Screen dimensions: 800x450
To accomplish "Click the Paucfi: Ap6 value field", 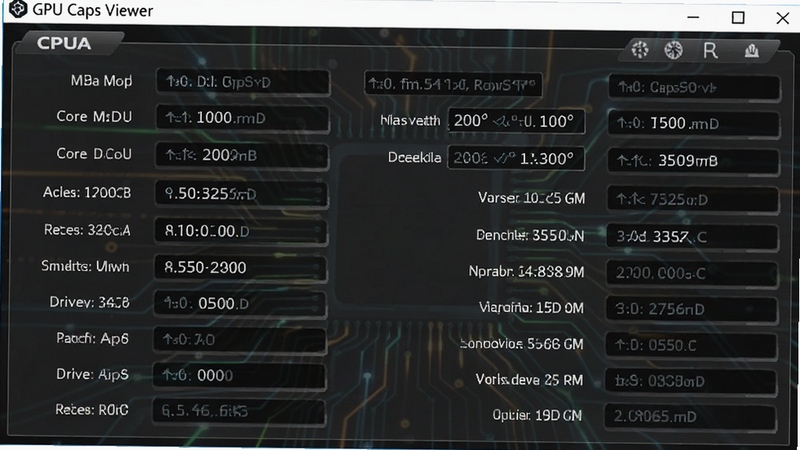I will pos(239,340).
